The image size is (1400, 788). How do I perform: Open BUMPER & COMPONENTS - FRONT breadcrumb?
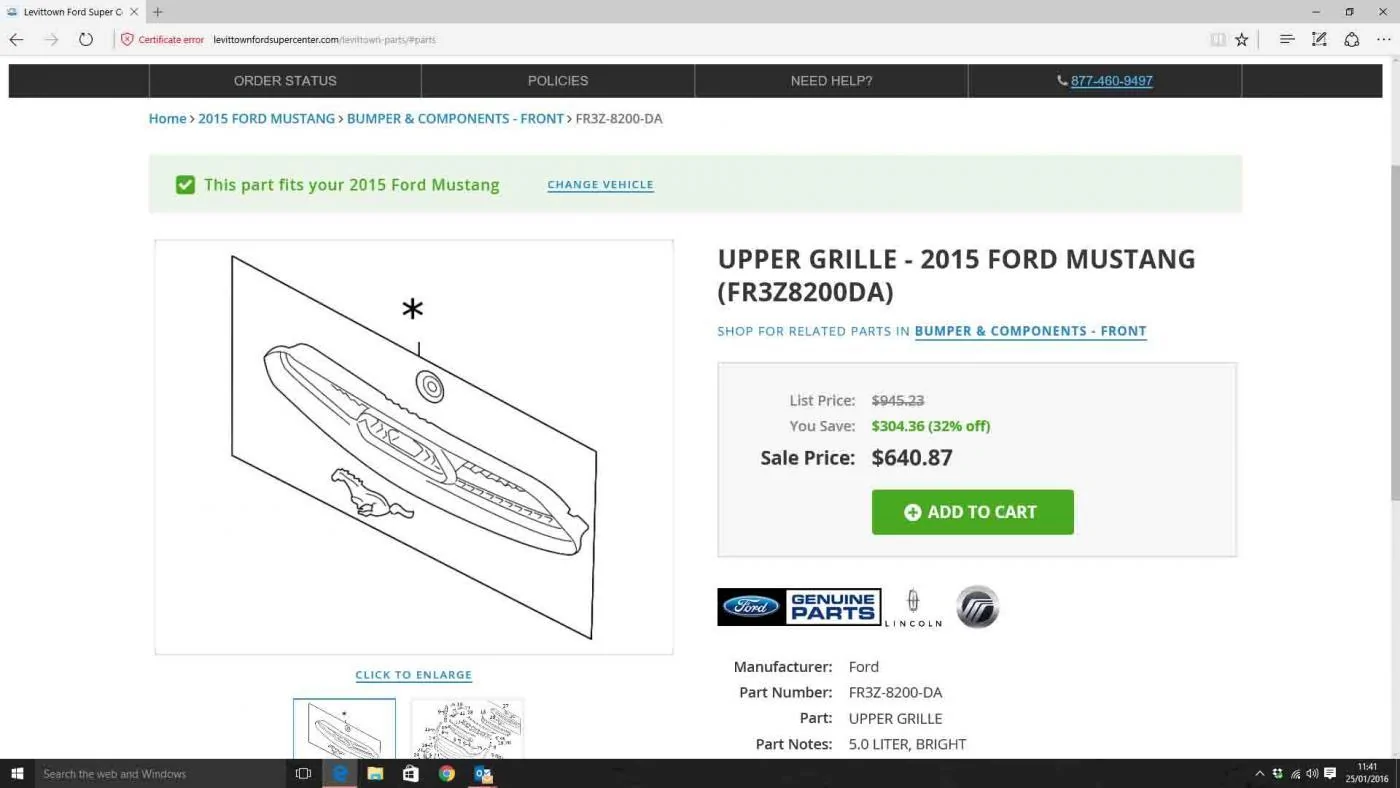click(x=455, y=118)
